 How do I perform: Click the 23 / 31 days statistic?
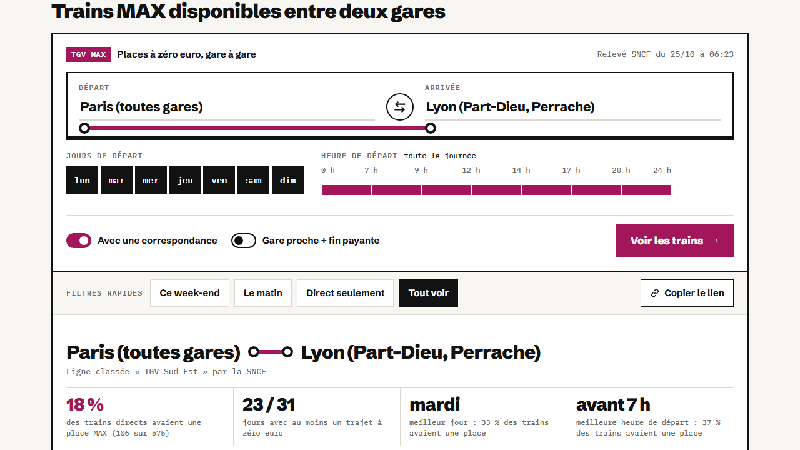point(268,405)
